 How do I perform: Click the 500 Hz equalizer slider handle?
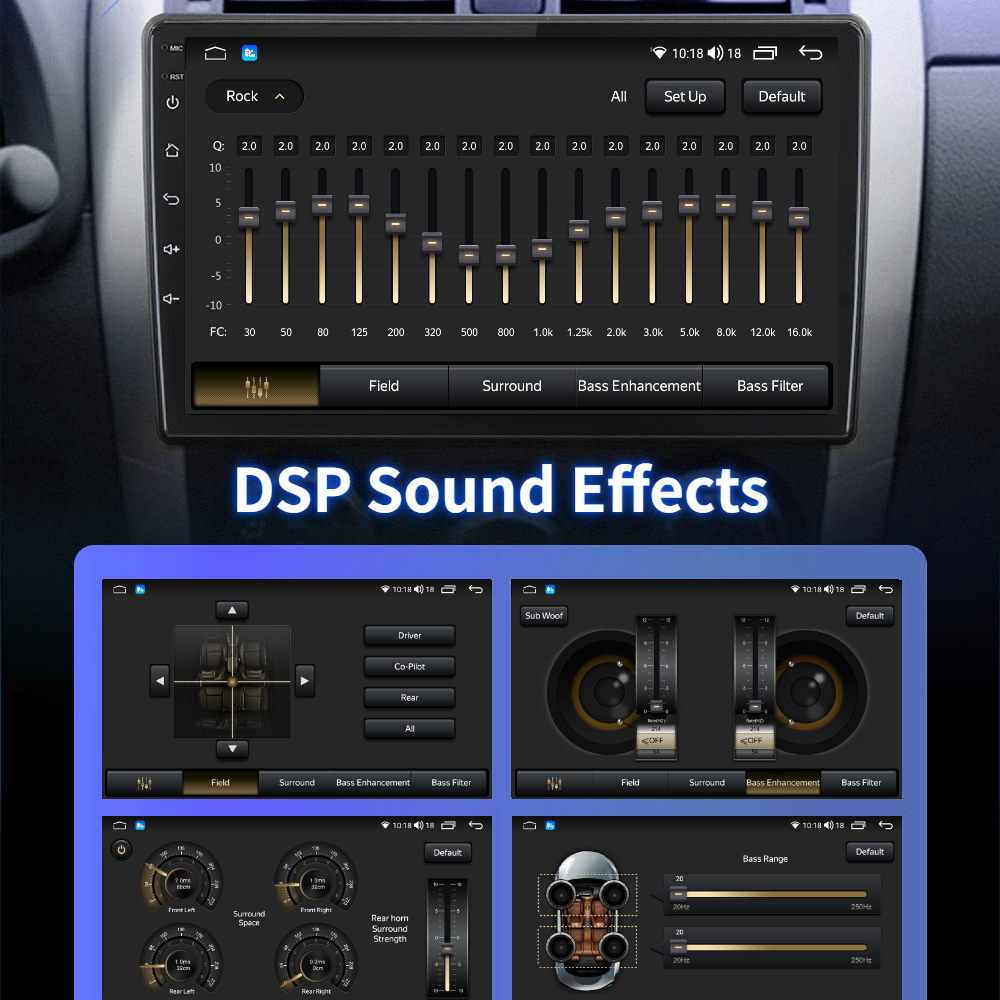tap(469, 254)
